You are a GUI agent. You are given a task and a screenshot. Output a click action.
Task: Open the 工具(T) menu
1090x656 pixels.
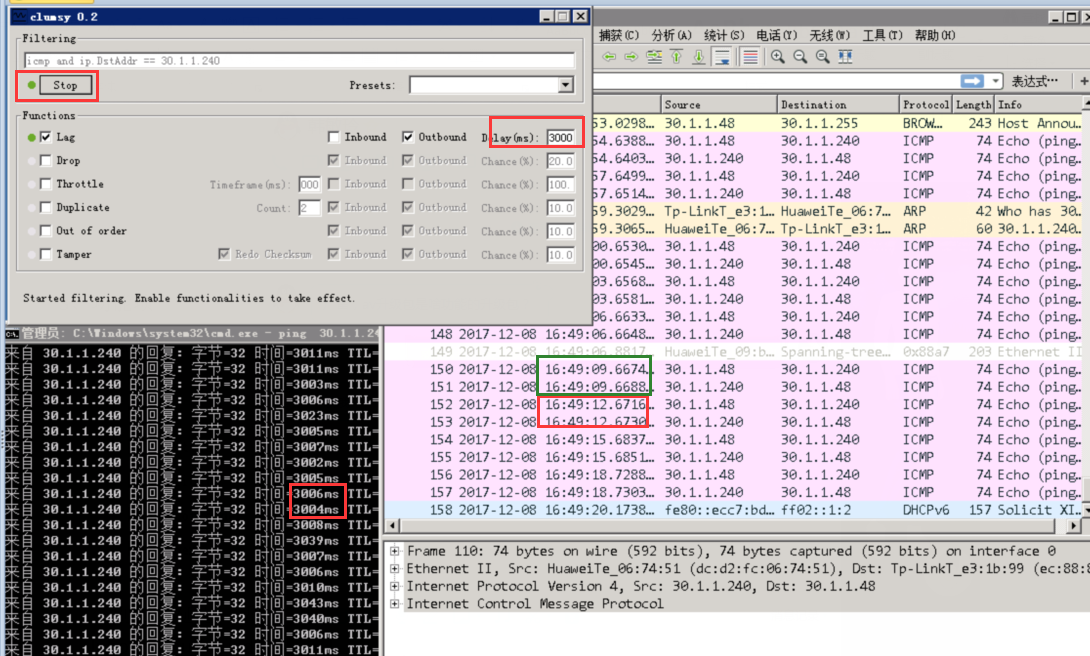point(882,36)
